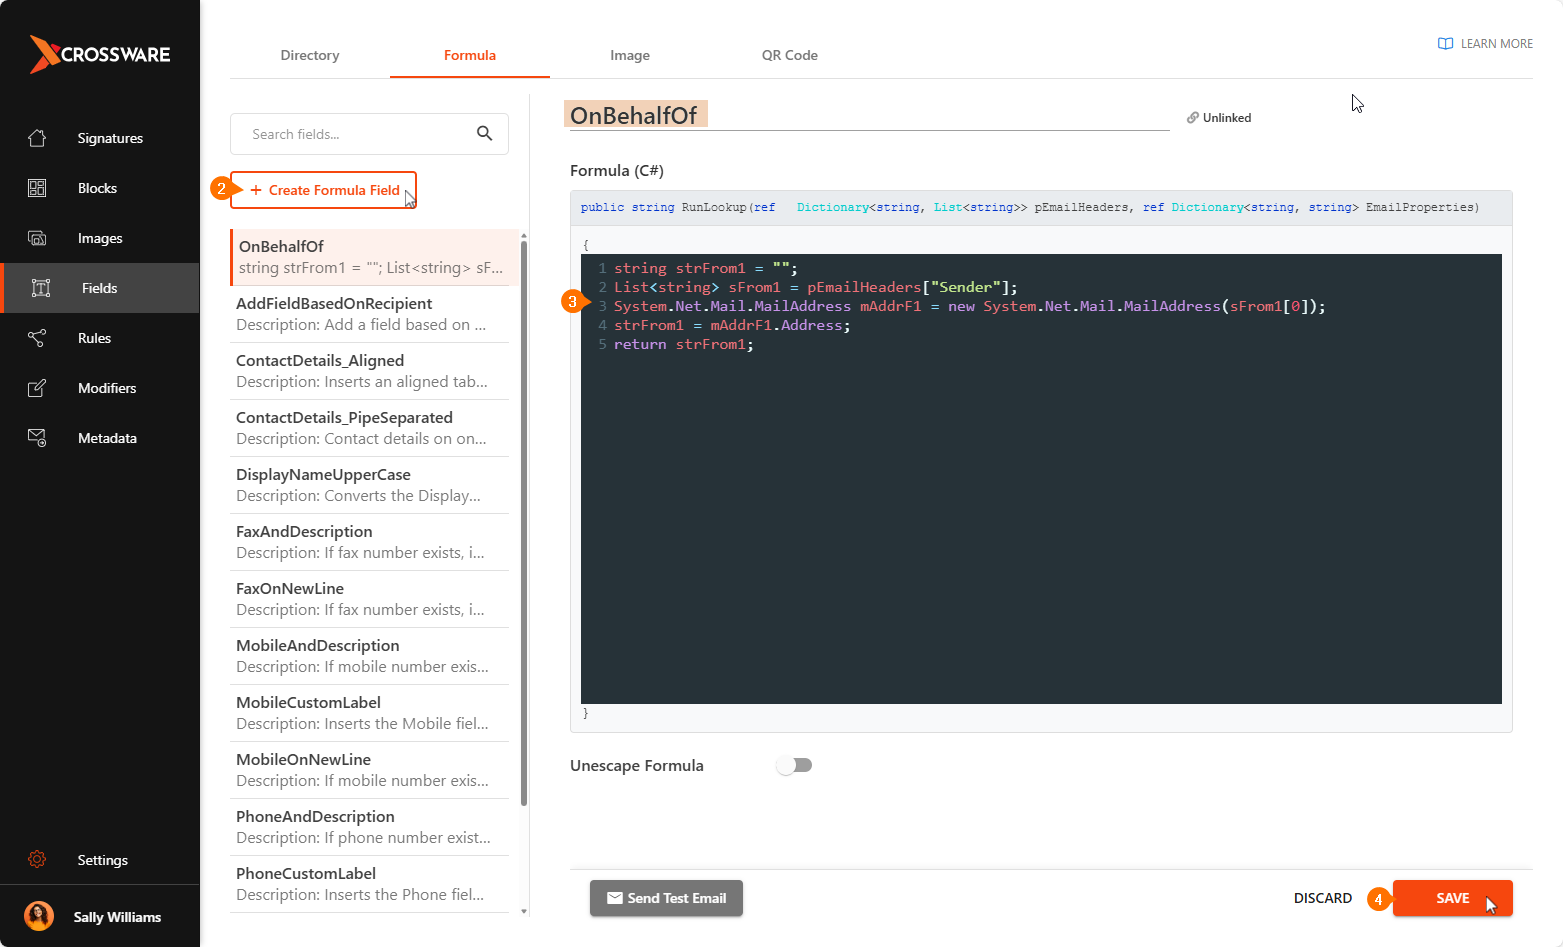Open the LEARN MORE link
The width and height of the screenshot is (1563, 947).
click(x=1485, y=44)
